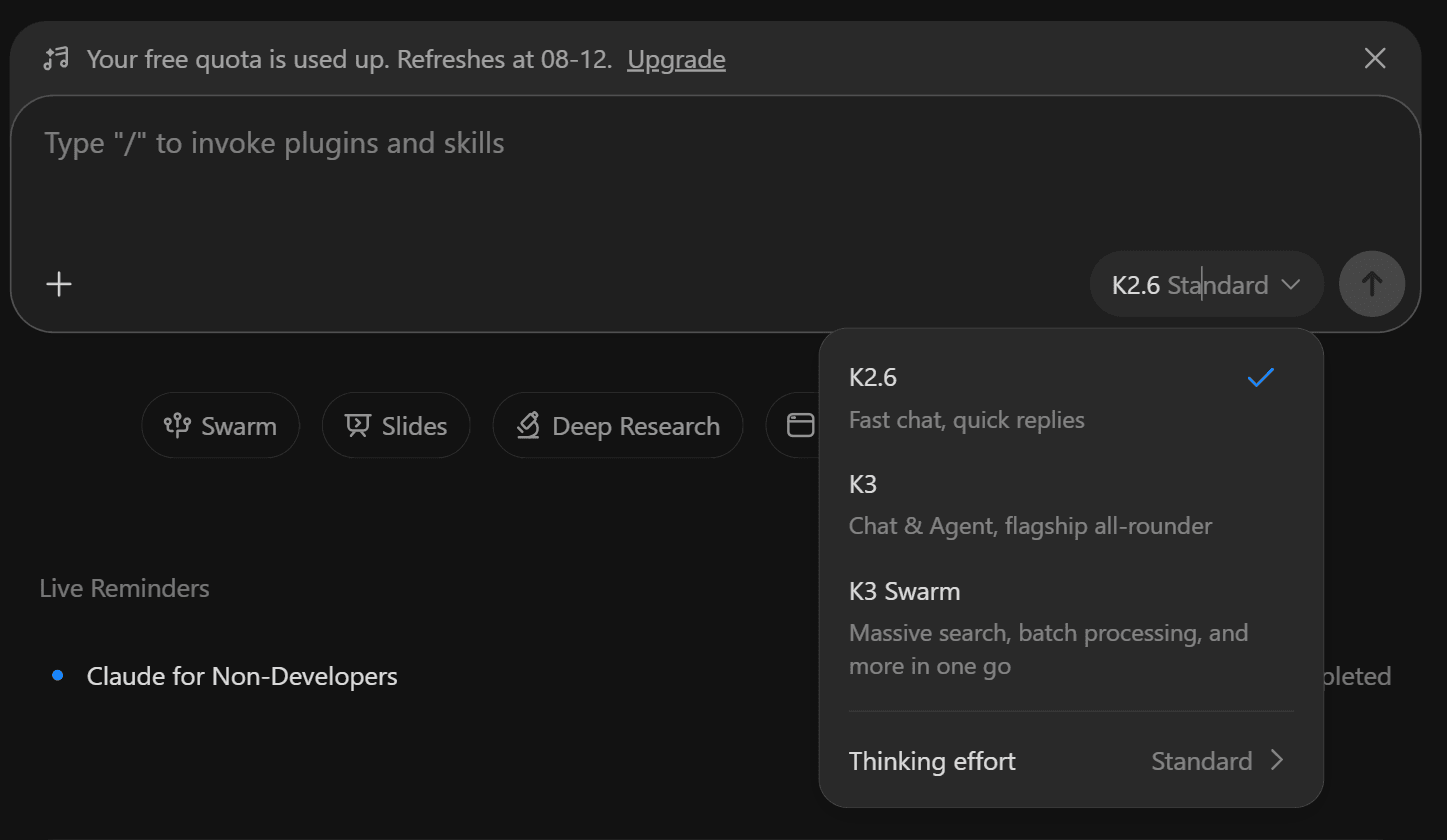Dismiss the free quota banner

(1375, 59)
